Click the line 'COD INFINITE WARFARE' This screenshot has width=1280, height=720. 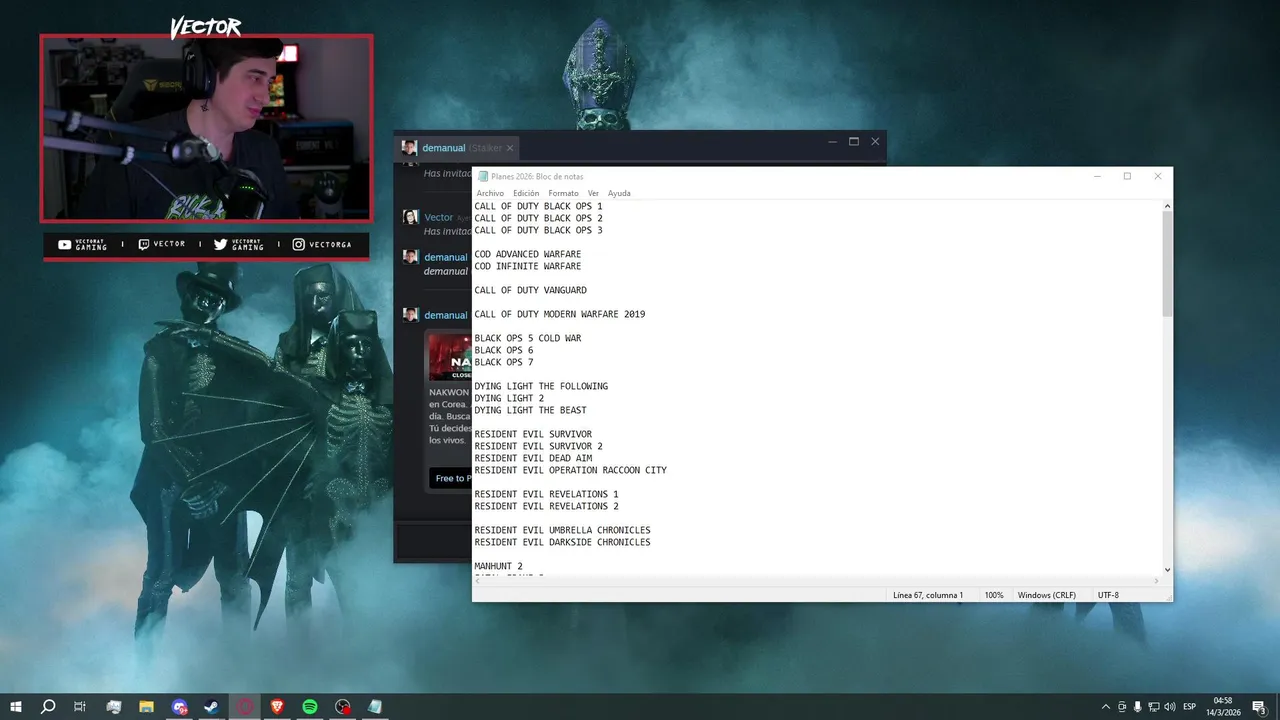click(x=527, y=266)
